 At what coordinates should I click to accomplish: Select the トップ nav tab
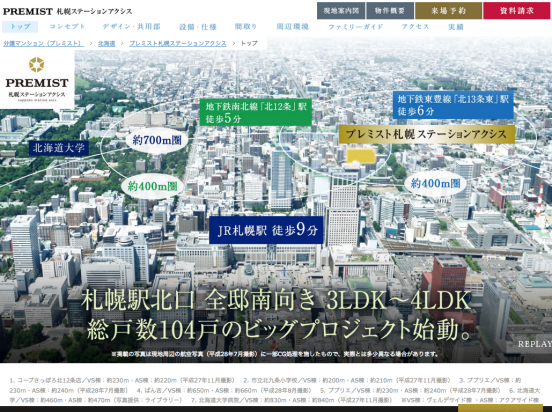click(20, 27)
